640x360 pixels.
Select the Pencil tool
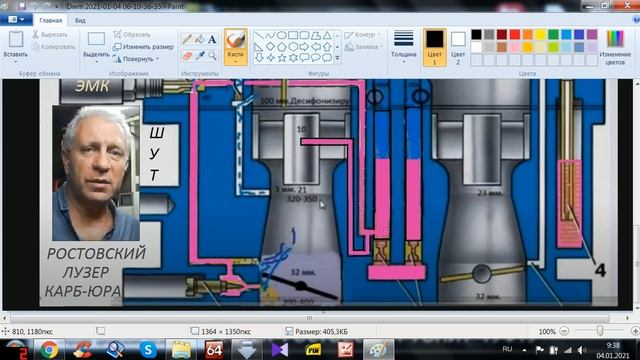tap(187, 39)
